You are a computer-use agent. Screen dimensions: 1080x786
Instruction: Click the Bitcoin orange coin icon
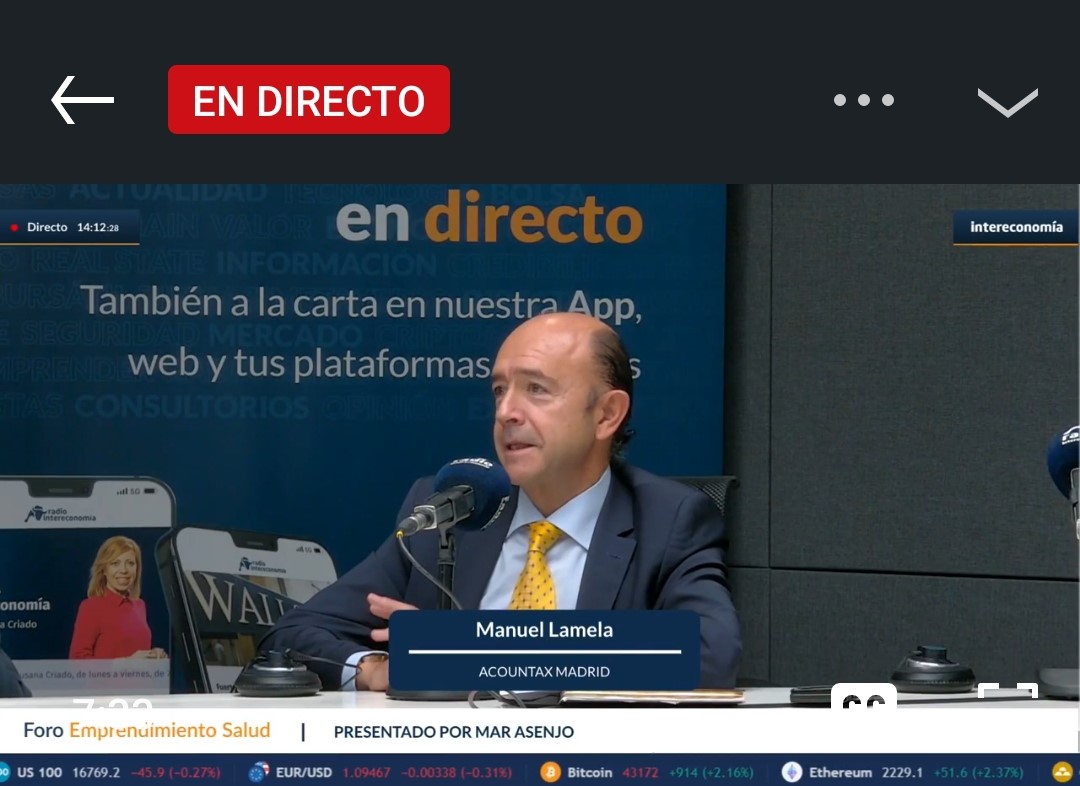550,772
